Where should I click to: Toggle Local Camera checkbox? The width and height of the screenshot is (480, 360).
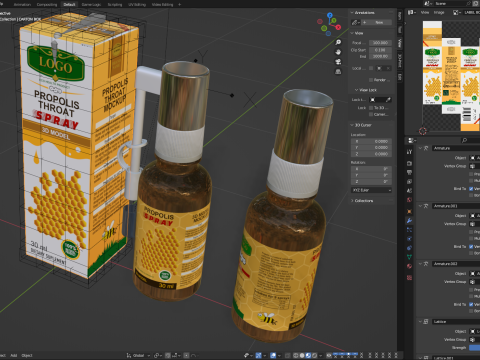tap(371, 68)
